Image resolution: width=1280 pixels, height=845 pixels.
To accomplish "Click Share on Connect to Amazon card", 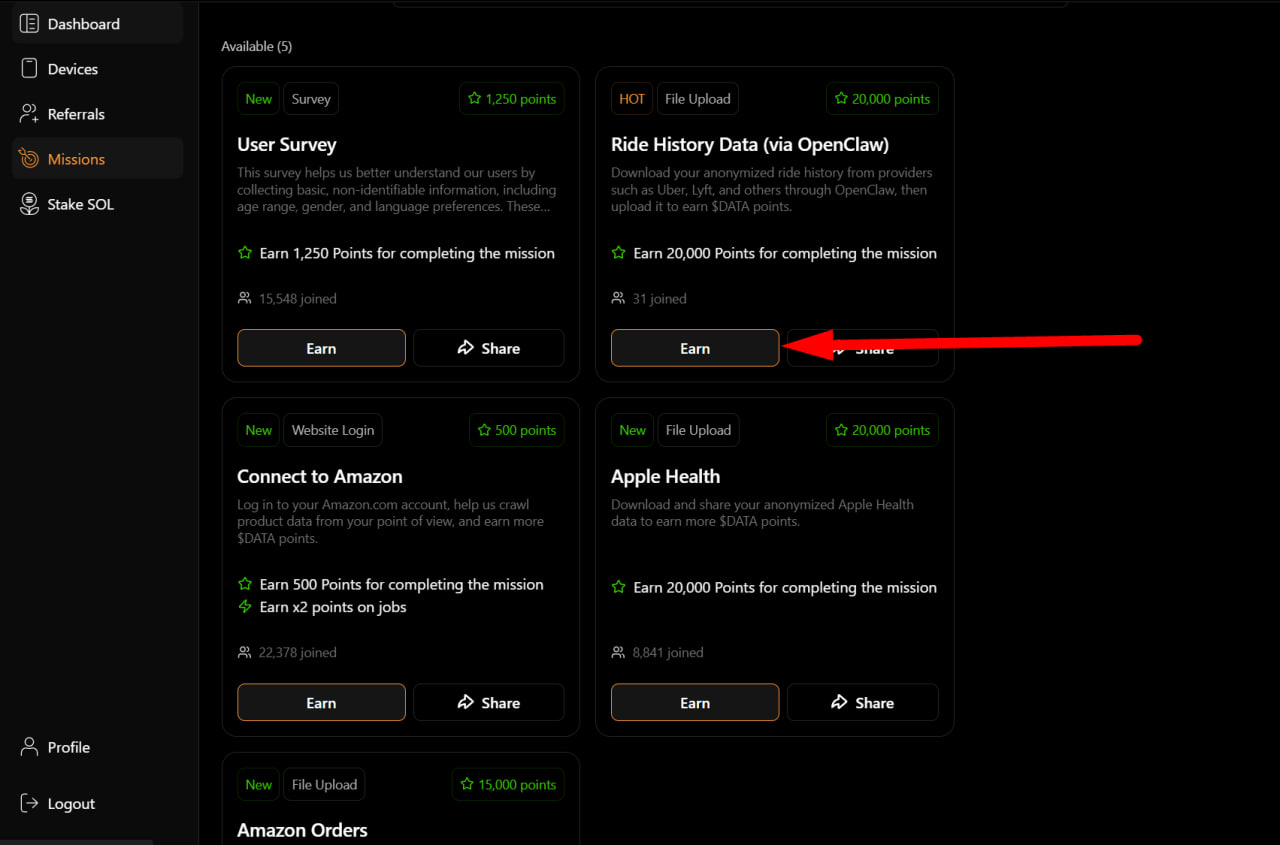I will [489, 703].
